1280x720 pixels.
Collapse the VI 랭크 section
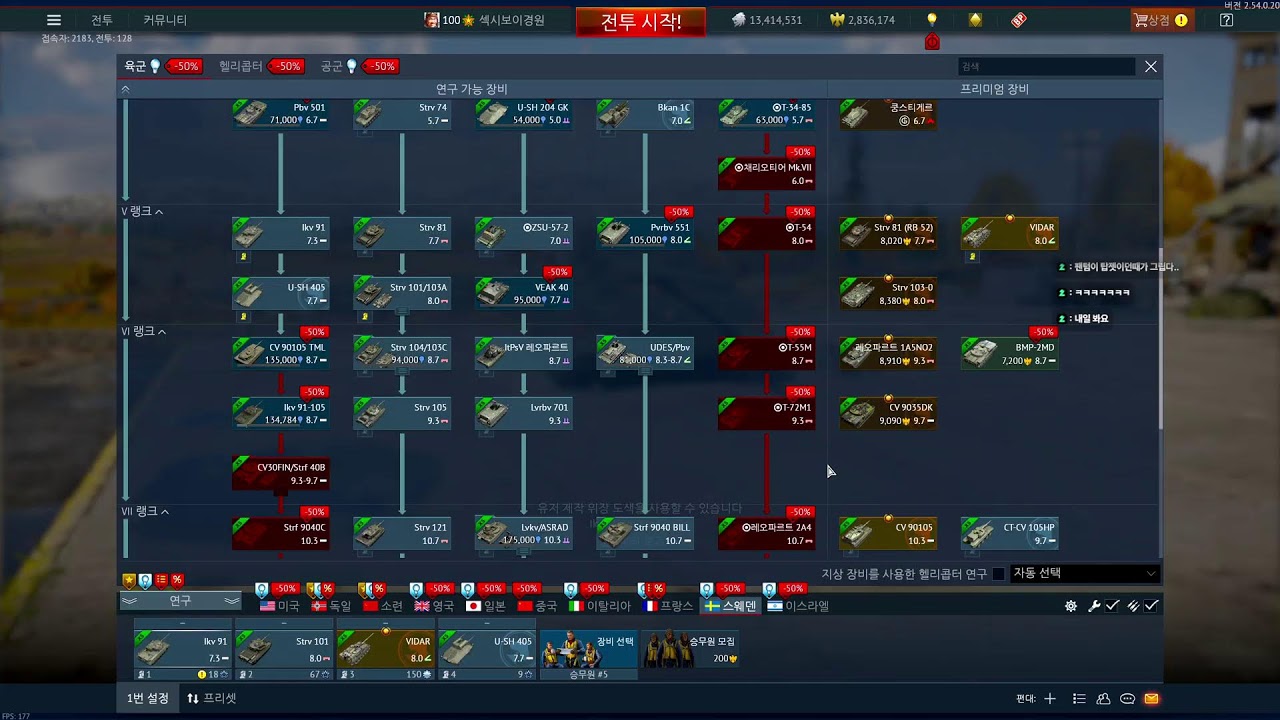(x=144, y=331)
